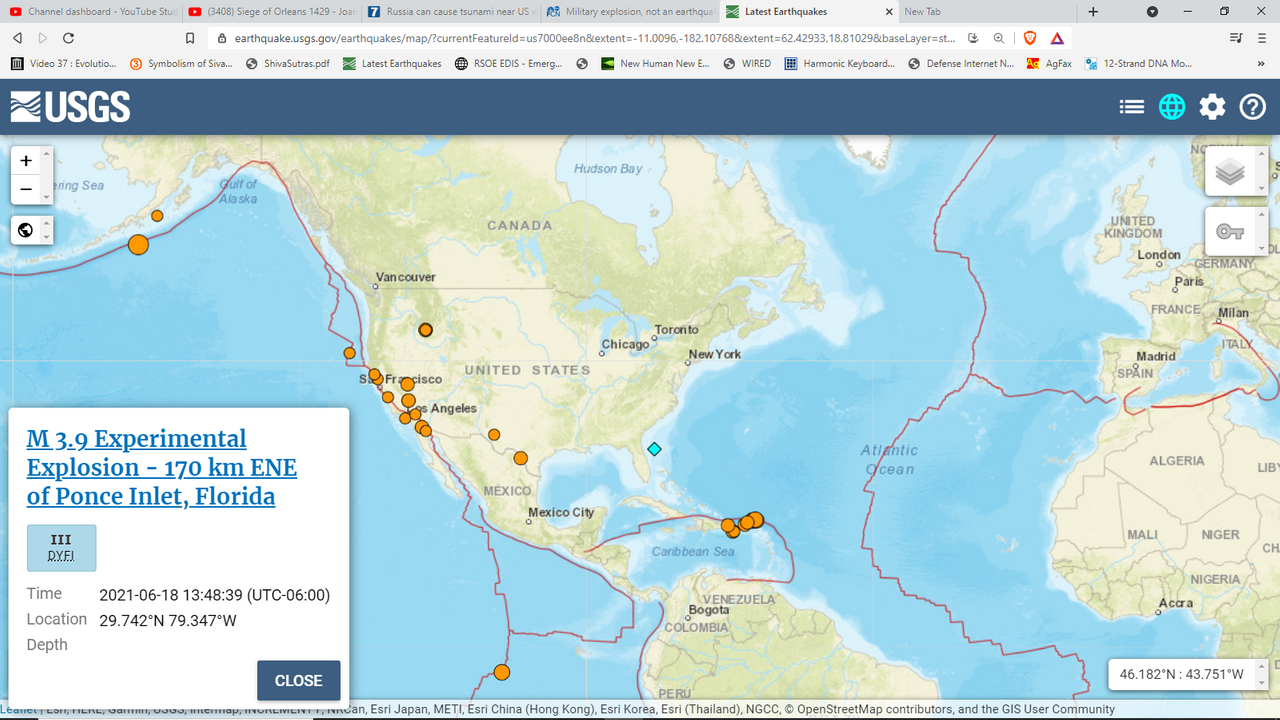Expand the hidden bookmarks overflow chevron
The height and width of the screenshot is (720, 1280).
1261,63
